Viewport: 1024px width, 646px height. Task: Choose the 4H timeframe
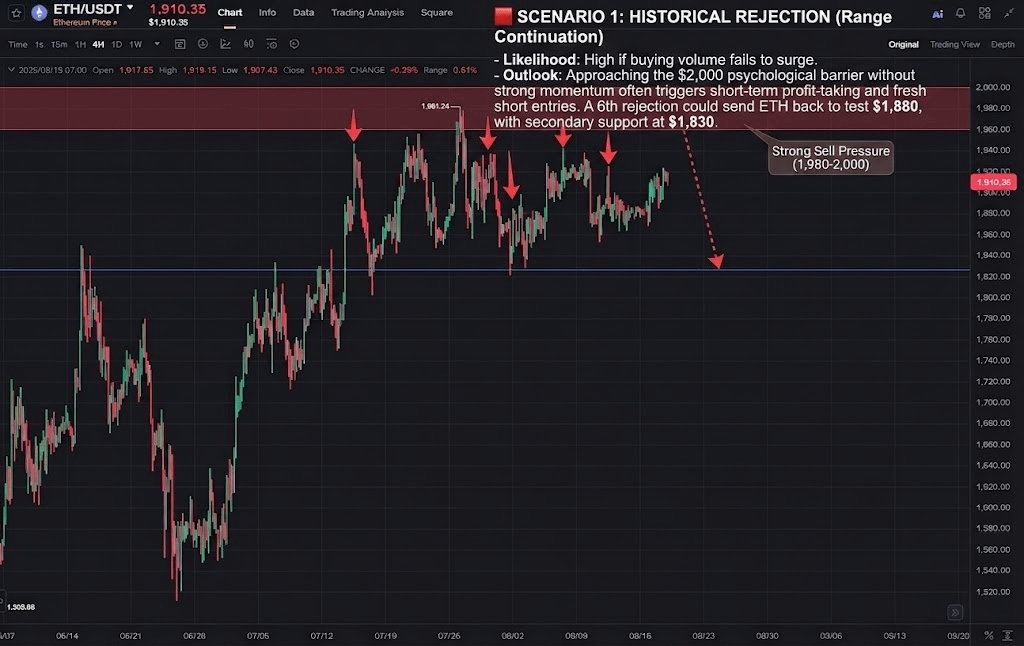click(98, 44)
